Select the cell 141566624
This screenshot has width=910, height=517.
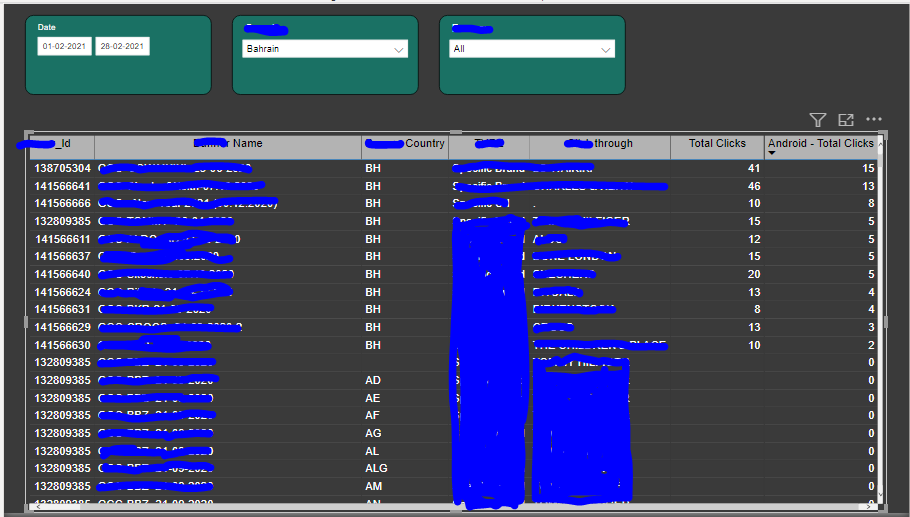pyautogui.click(x=63, y=292)
